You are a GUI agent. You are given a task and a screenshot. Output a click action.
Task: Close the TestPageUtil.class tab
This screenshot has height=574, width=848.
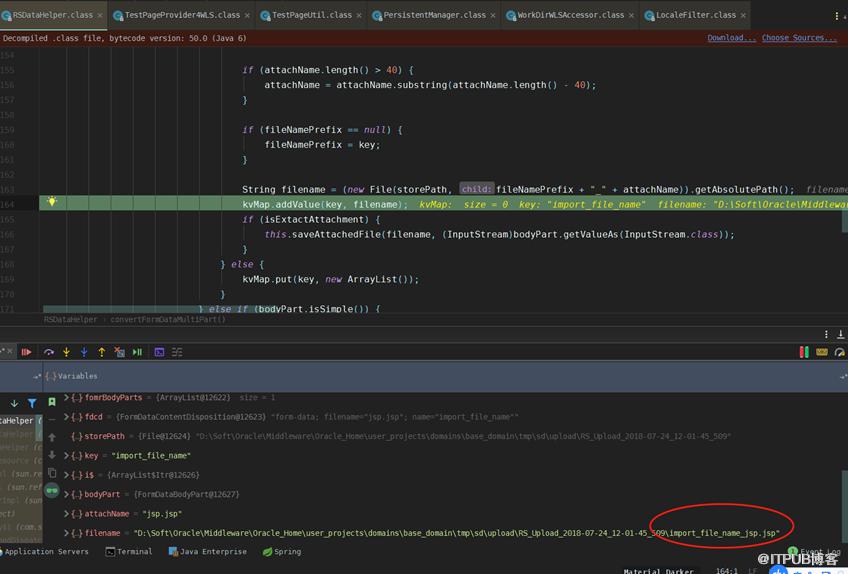(359, 16)
